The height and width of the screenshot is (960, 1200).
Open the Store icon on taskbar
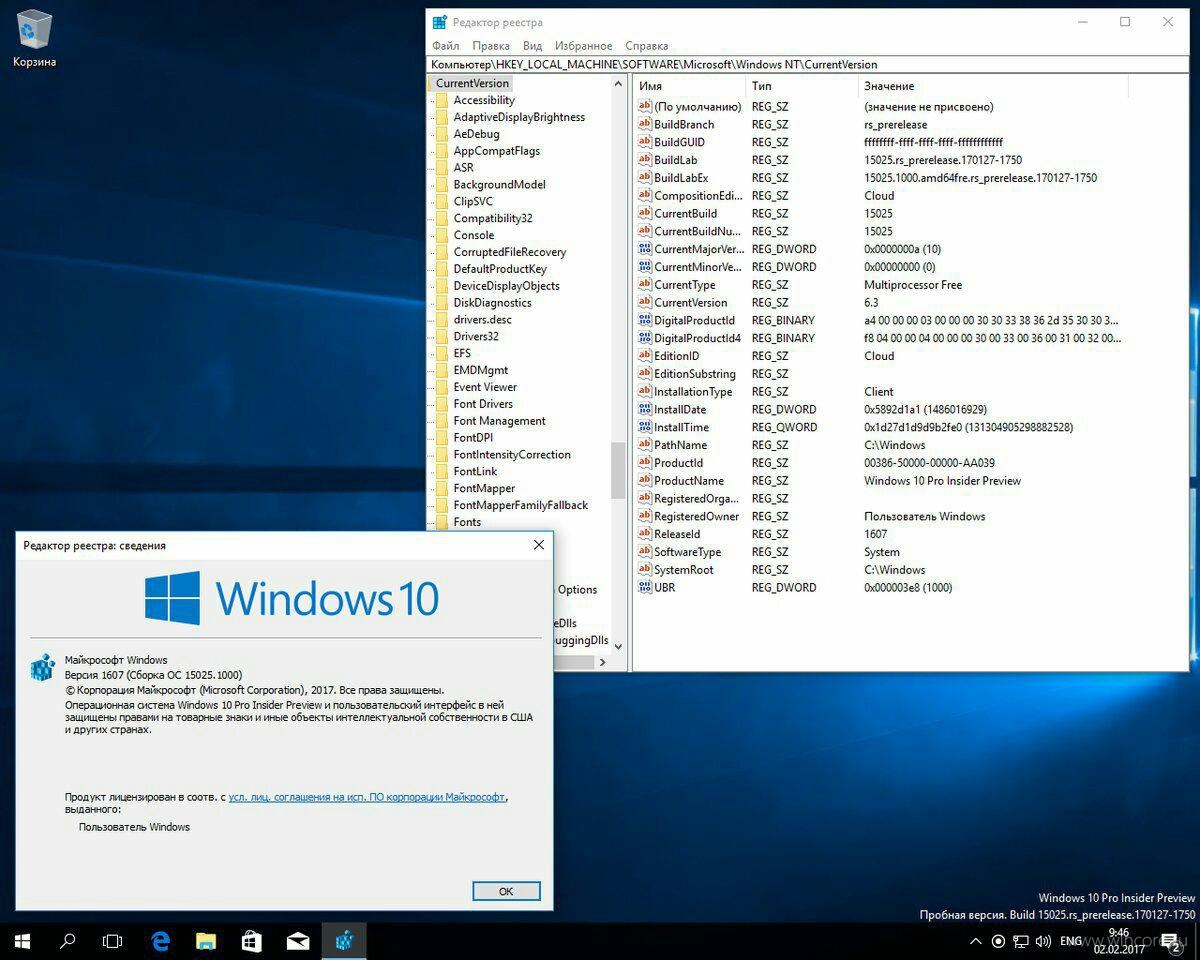252,941
